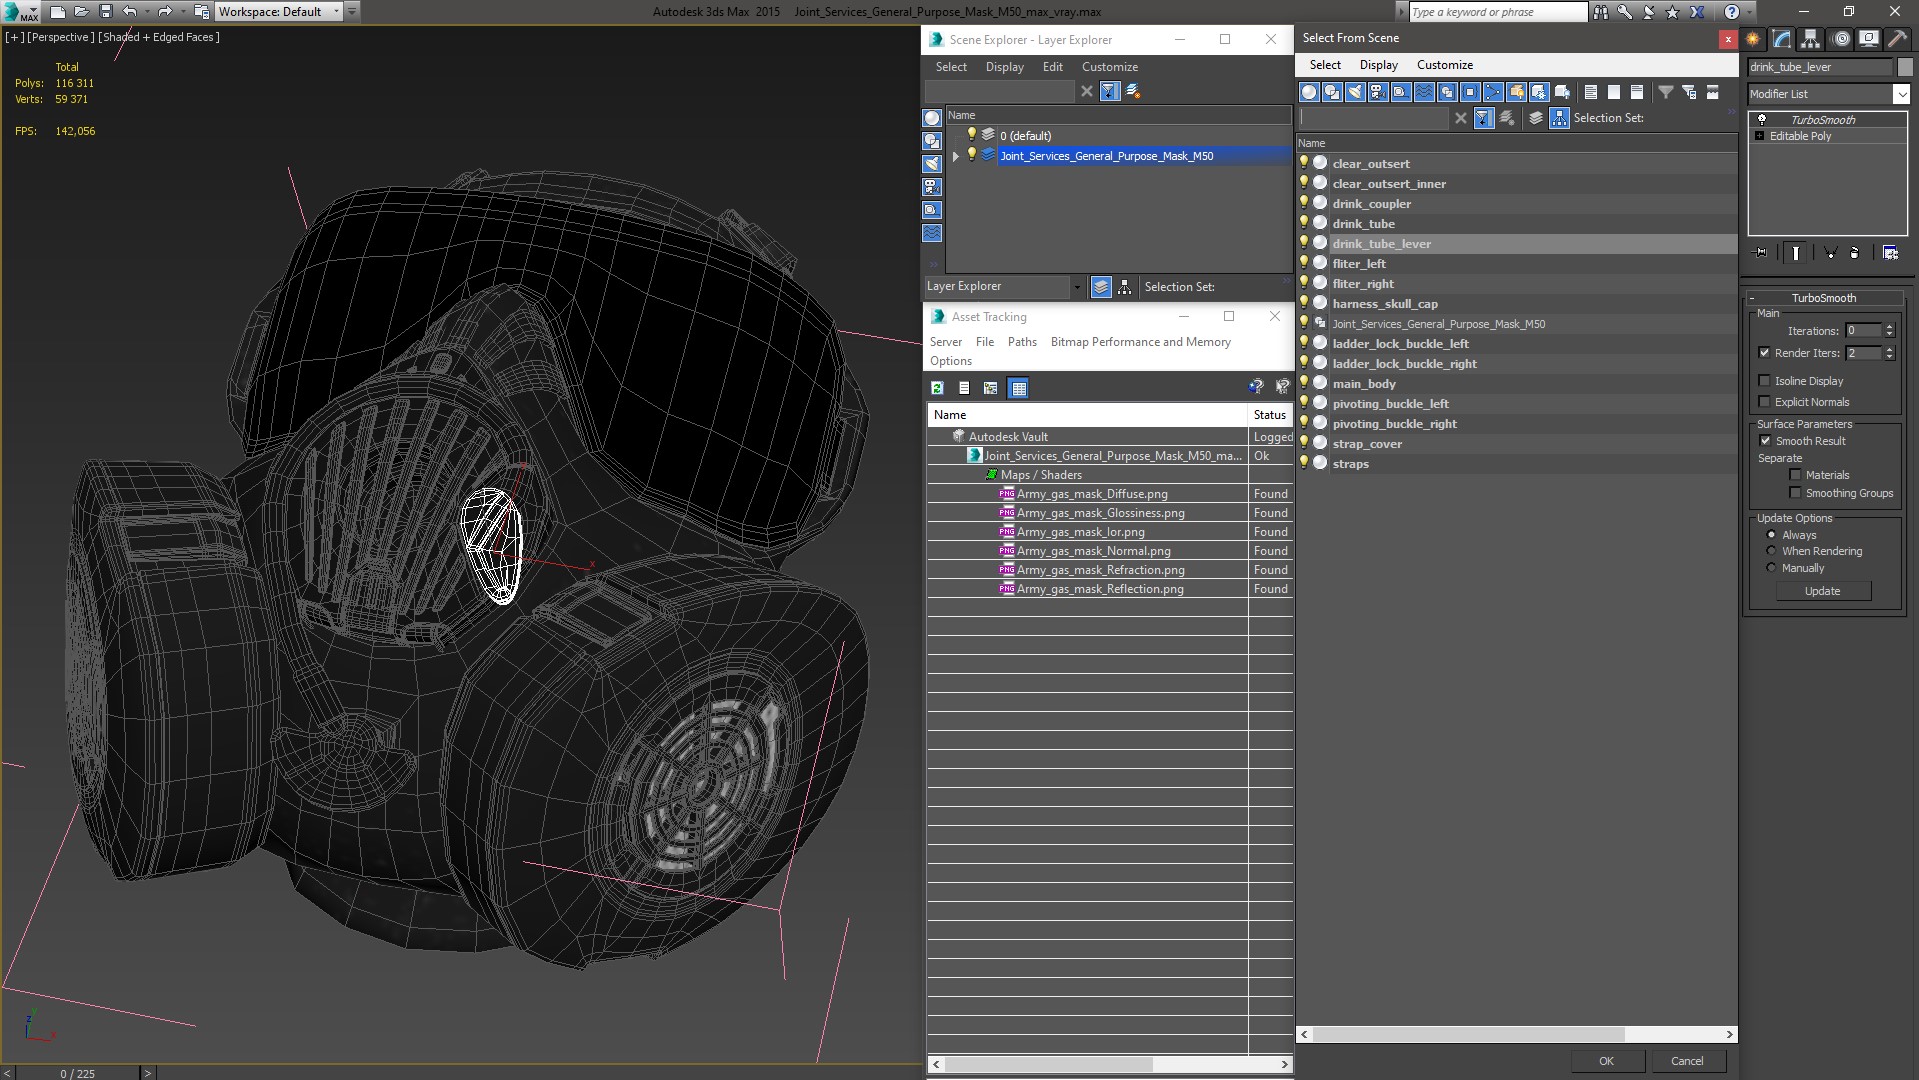Open the Utilities hammer tab
Viewport: 1919px width, 1080px height.
pos(1897,39)
